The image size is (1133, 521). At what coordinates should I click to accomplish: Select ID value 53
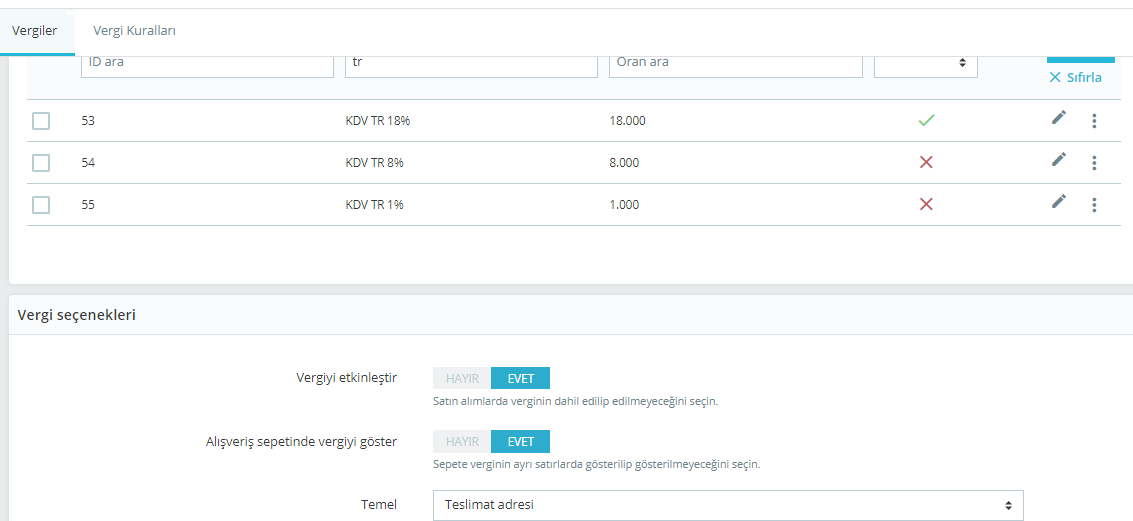point(88,121)
